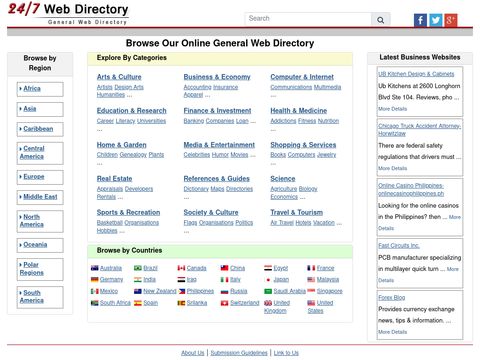Focus the Search input field
480x360 pixels.
(x=308, y=19)
